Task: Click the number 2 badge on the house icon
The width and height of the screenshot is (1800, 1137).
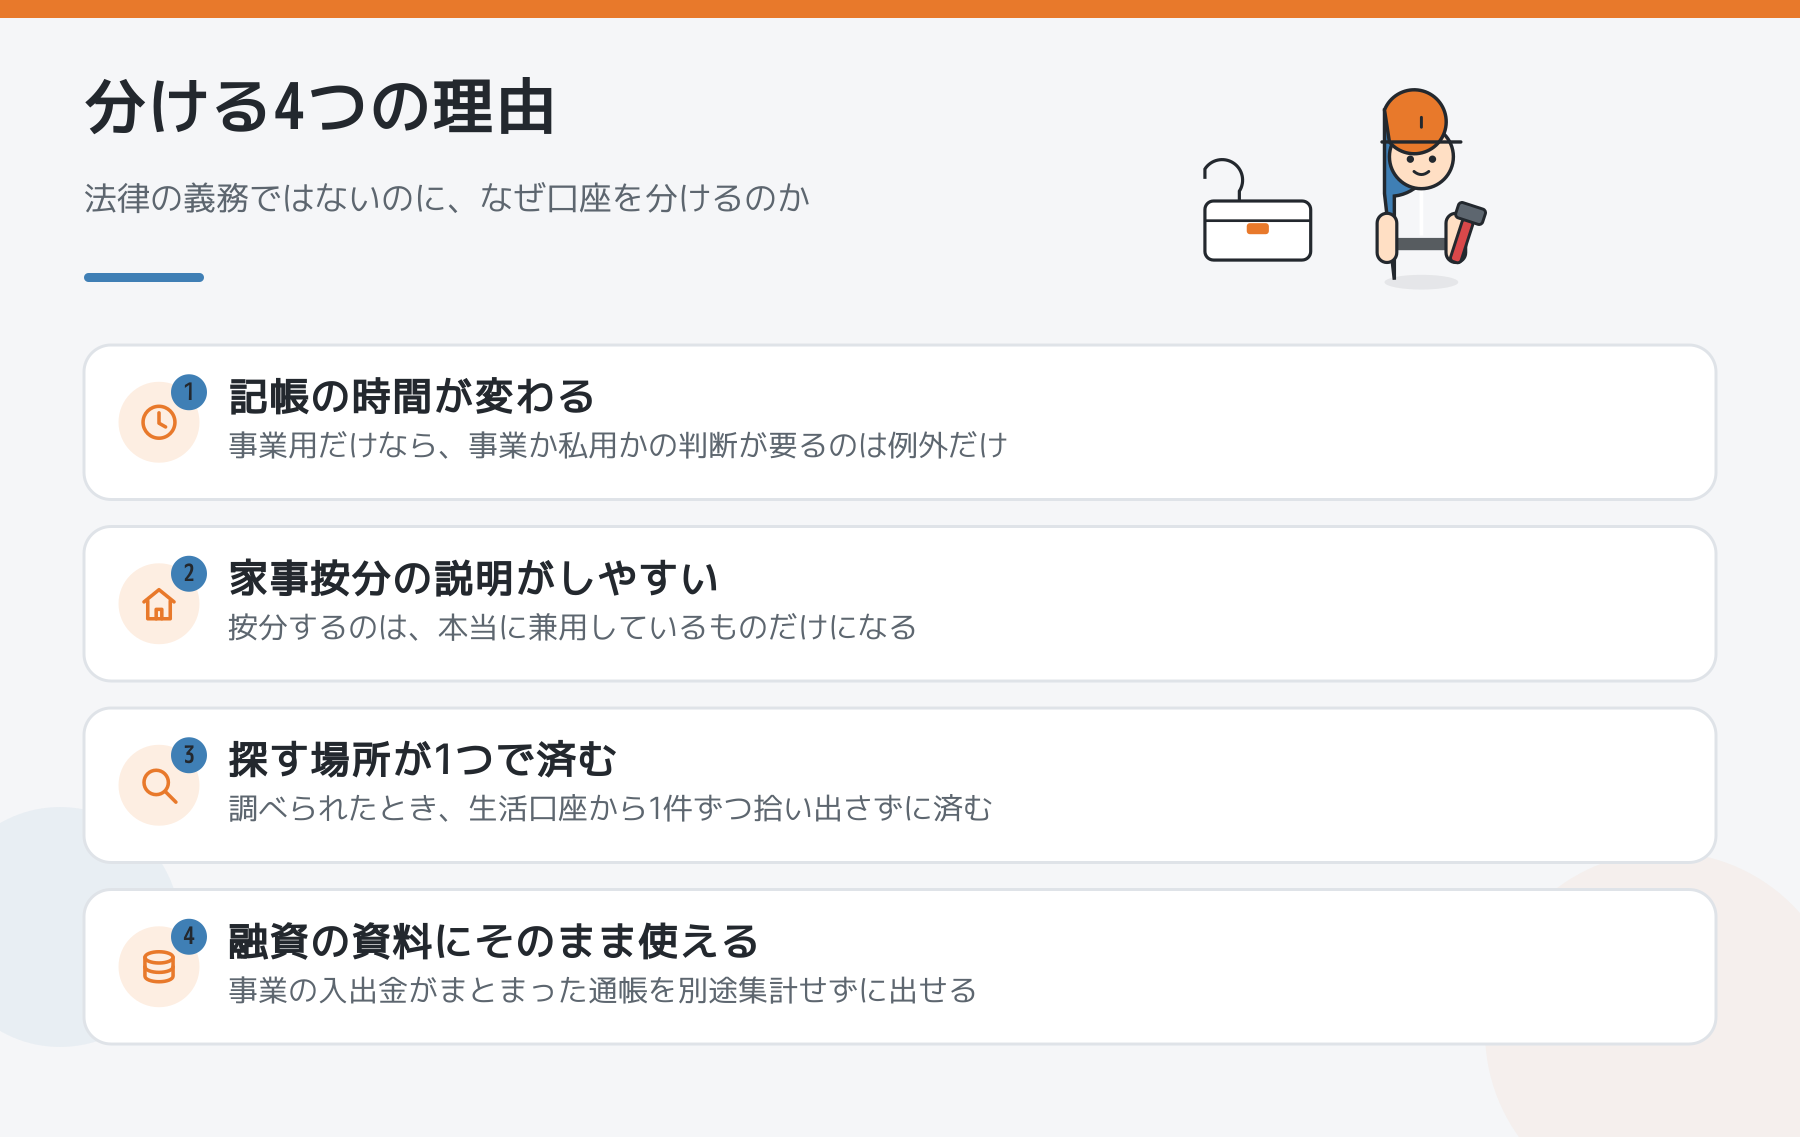Action: tap(189, 574)
